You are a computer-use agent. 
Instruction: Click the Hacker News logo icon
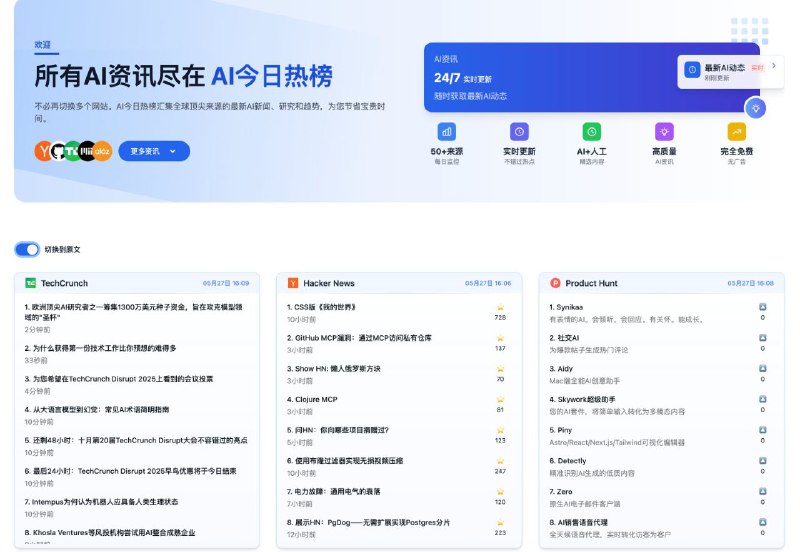[293, 283]
